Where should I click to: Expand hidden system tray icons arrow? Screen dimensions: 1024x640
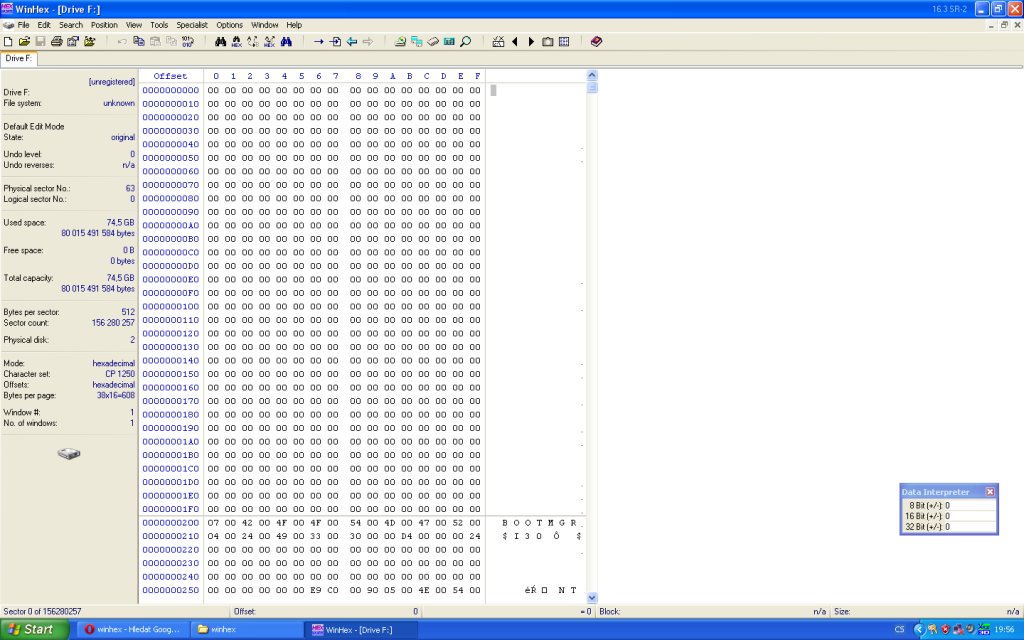pyautogui.click(x=918, y=629)
